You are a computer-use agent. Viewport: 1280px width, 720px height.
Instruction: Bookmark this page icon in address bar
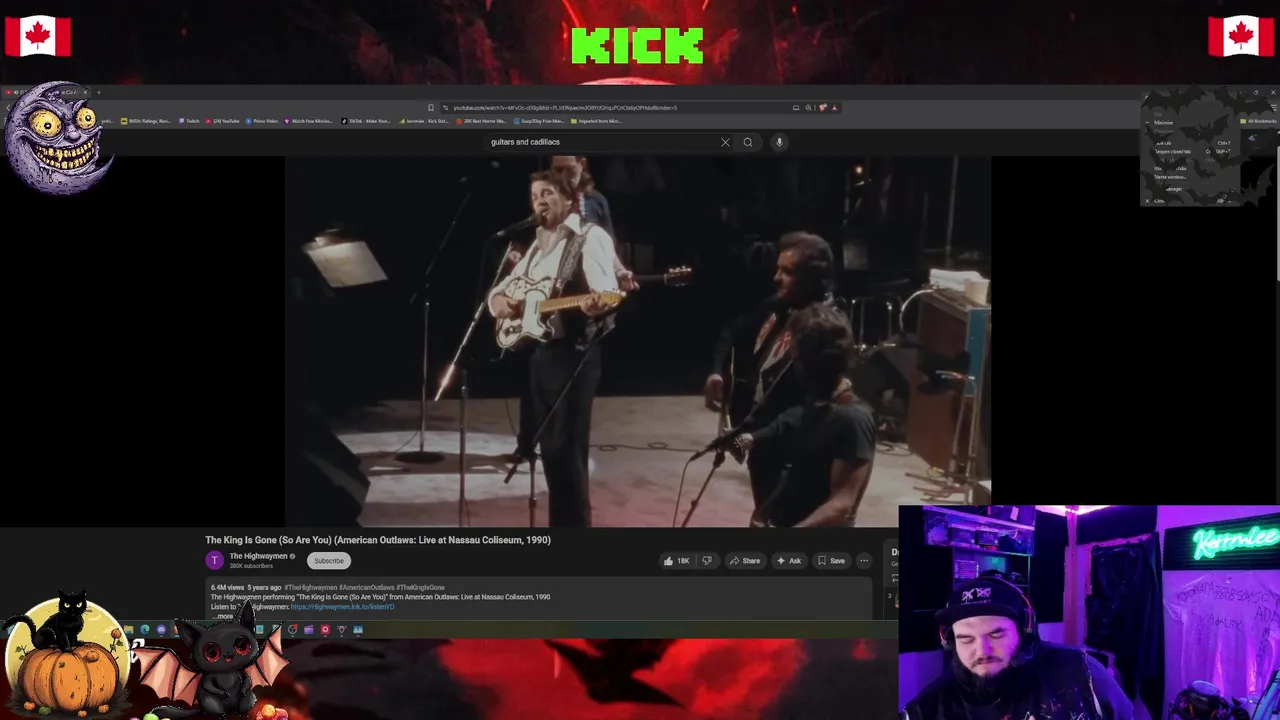431,108
